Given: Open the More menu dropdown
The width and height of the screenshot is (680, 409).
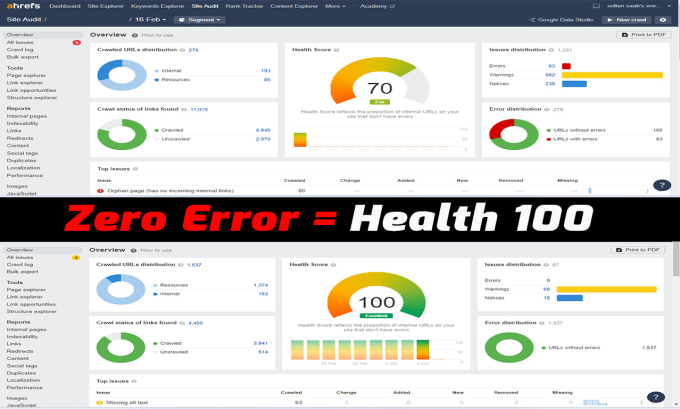Looking at the screenshot, I should (335, 6).
